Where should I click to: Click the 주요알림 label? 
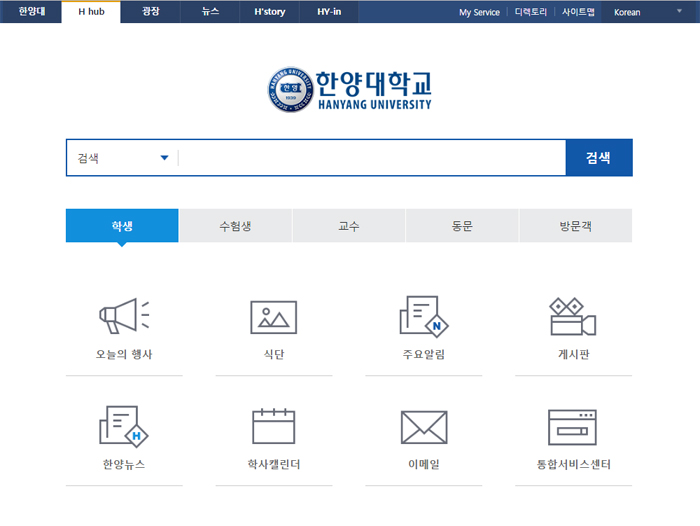point(424,354)
